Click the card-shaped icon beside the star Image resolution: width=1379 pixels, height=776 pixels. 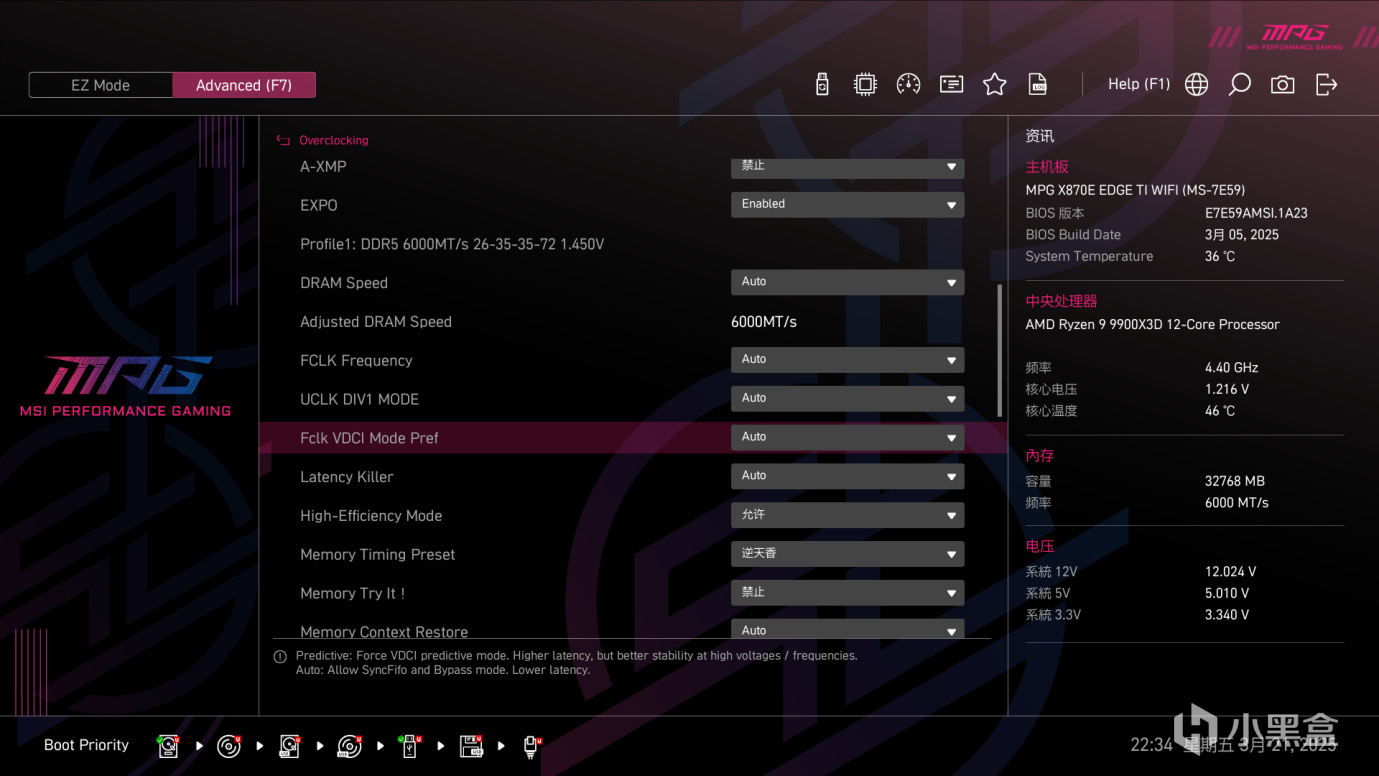coord(951,85)
